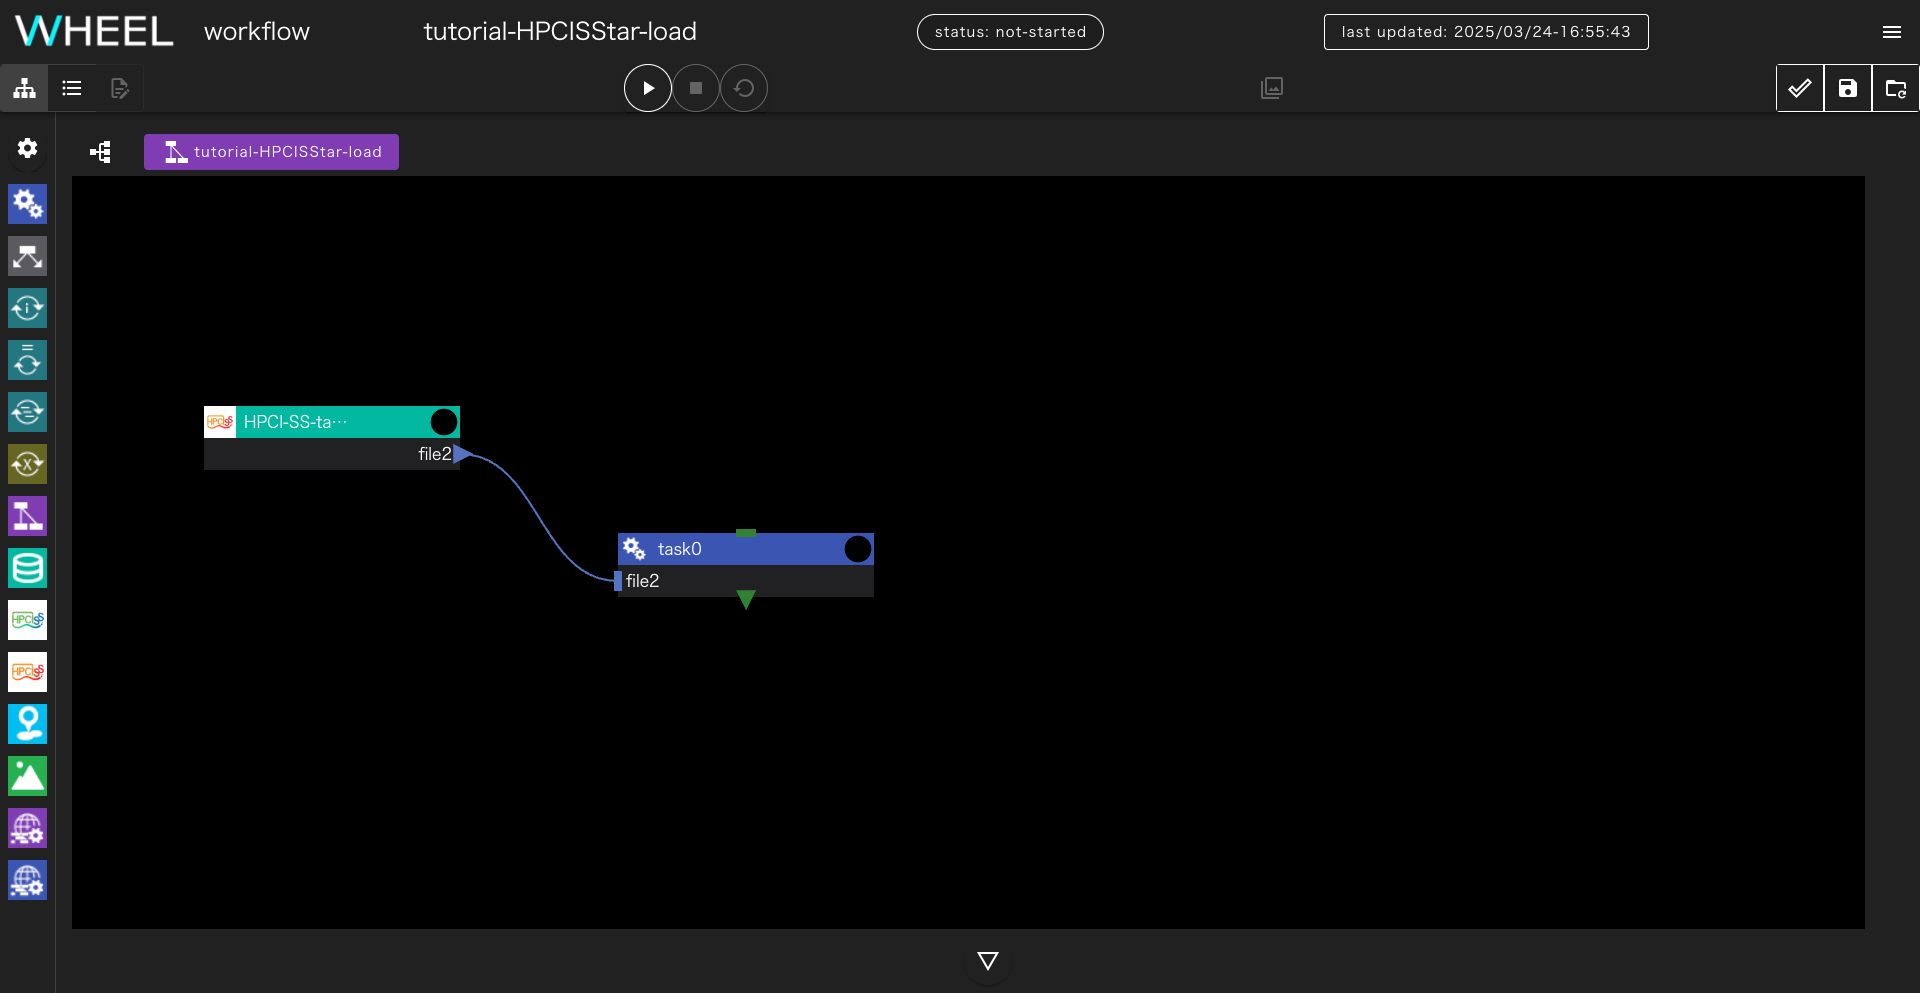The width and height of the screenshot is (1920, 993).
Task: Open the environment settings gear
Action: pos(28,149)
